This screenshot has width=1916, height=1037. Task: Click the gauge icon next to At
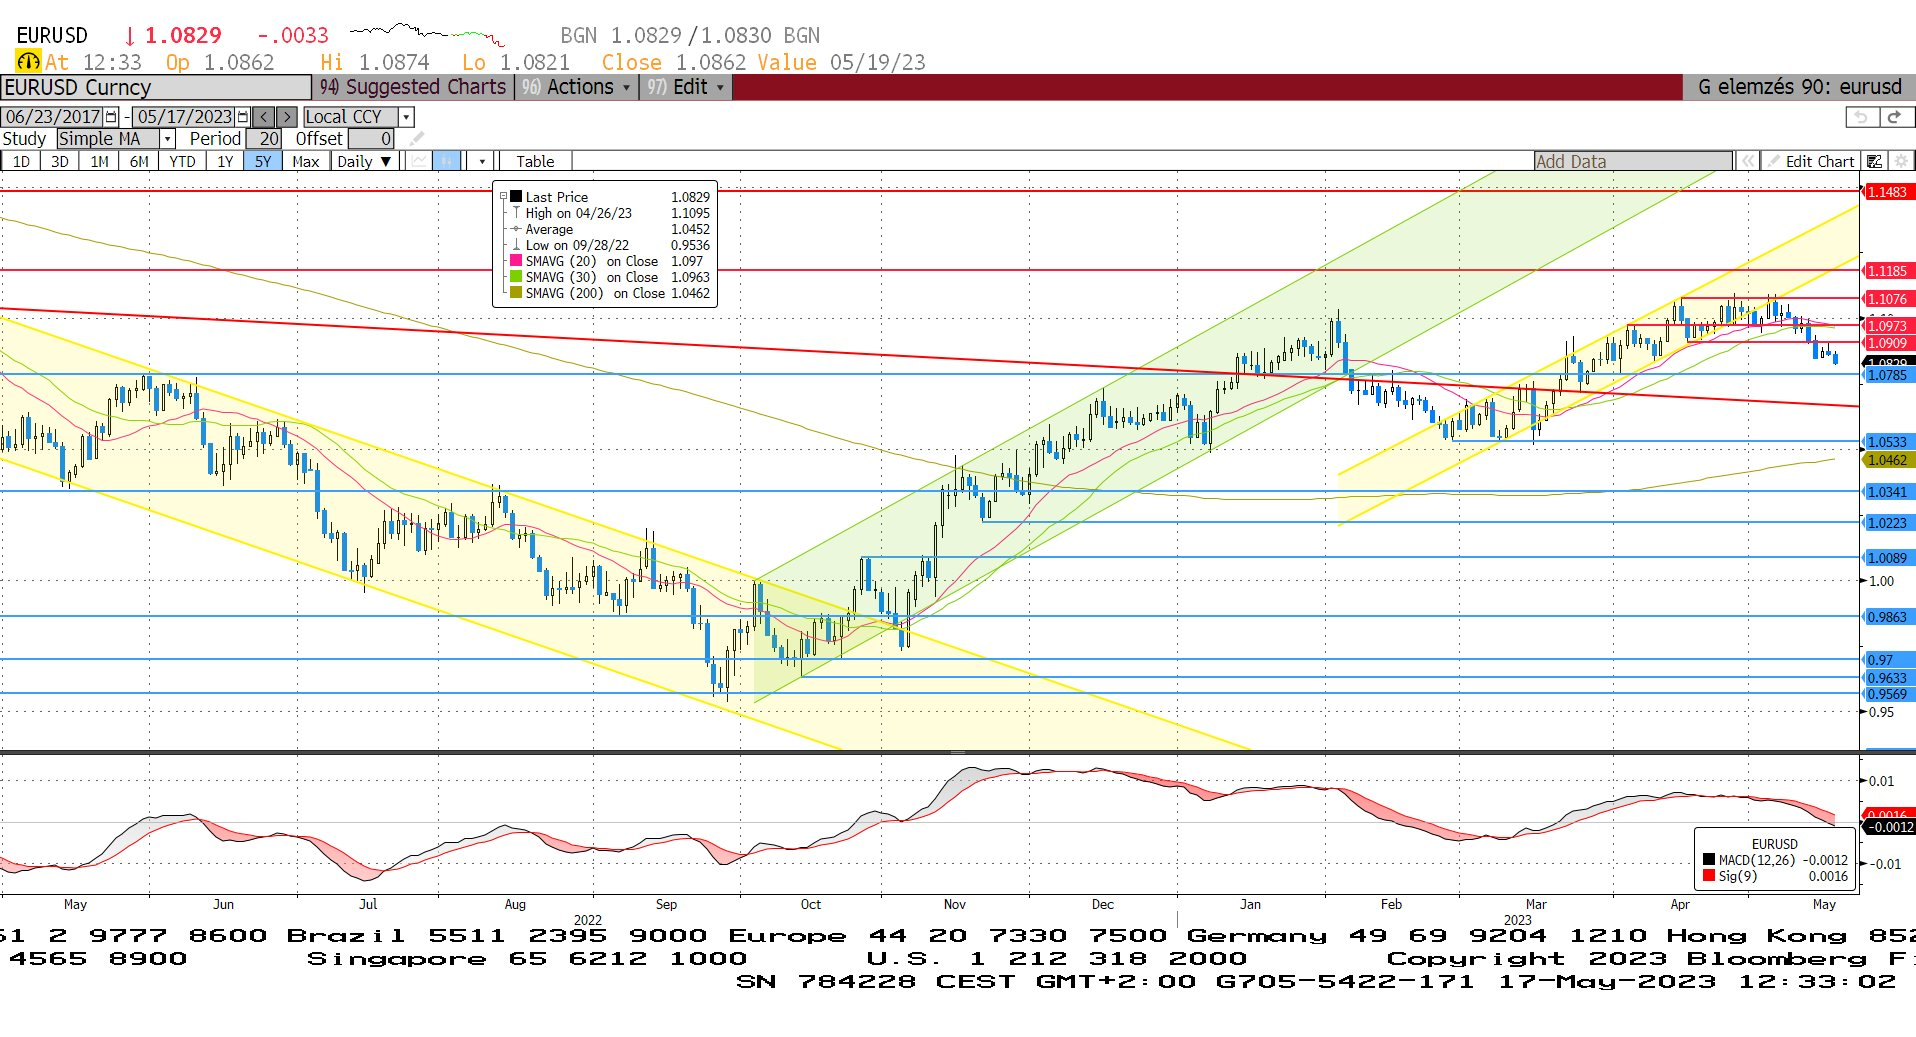tap(28, 62)
